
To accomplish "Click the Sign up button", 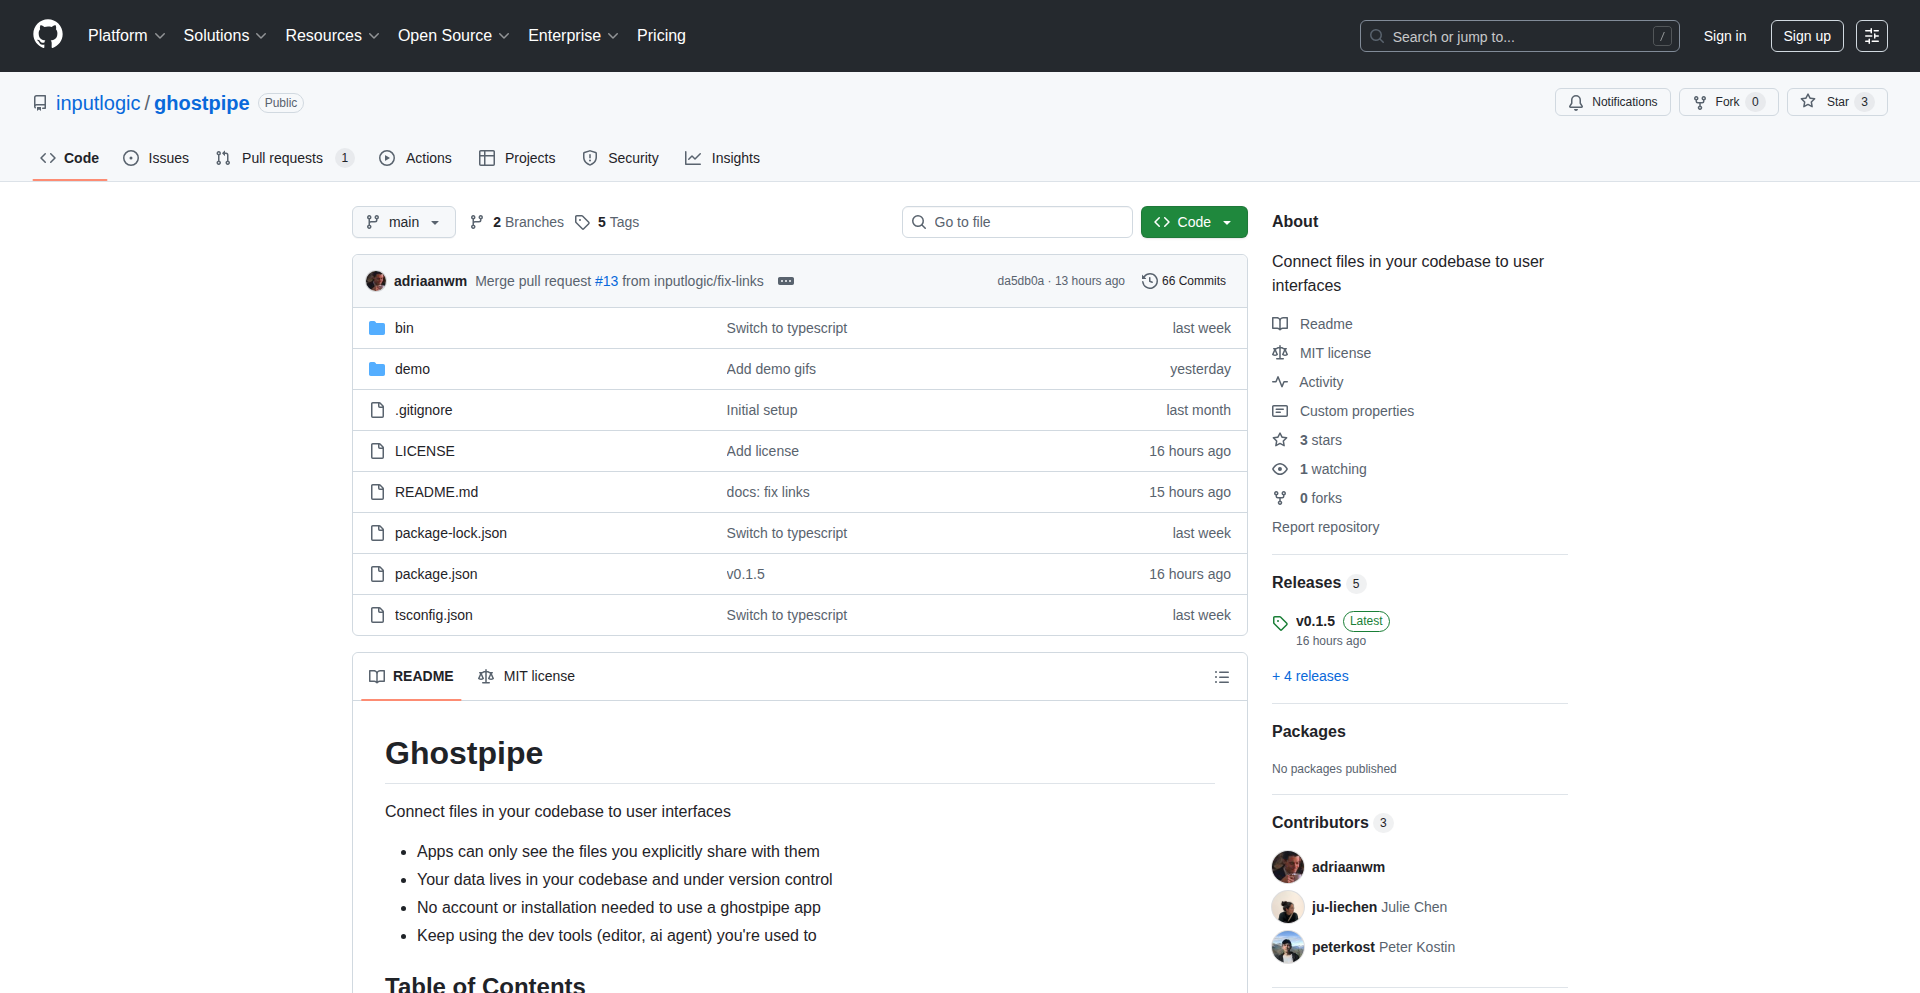I will 1807,36.
